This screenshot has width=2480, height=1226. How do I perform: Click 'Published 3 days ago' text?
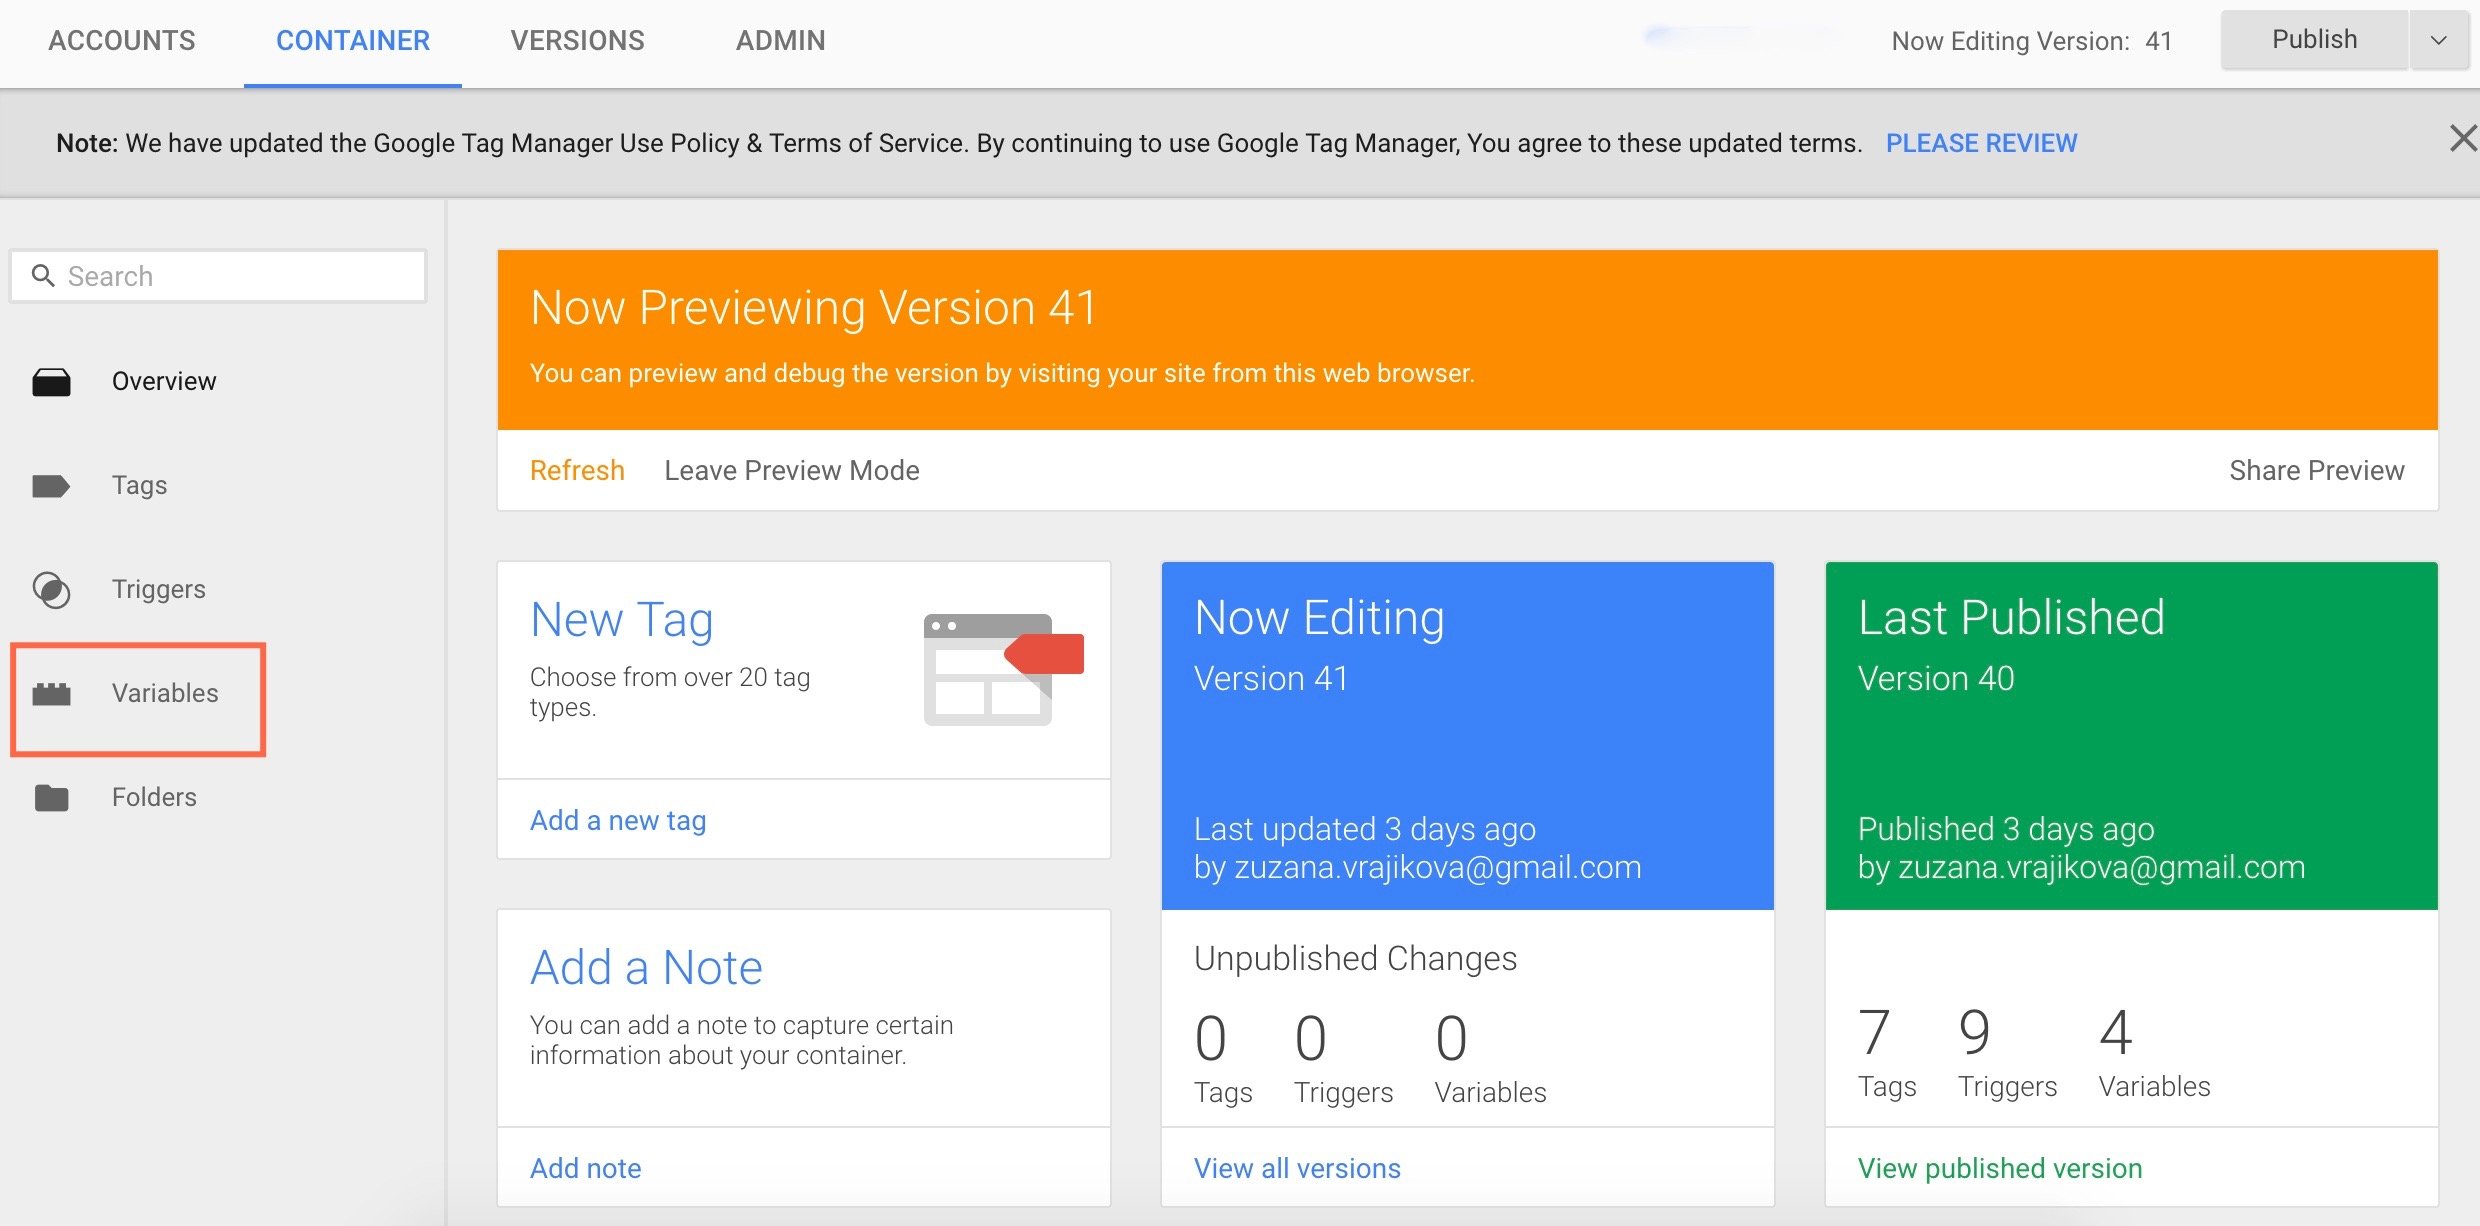[x=2006, y=829]
